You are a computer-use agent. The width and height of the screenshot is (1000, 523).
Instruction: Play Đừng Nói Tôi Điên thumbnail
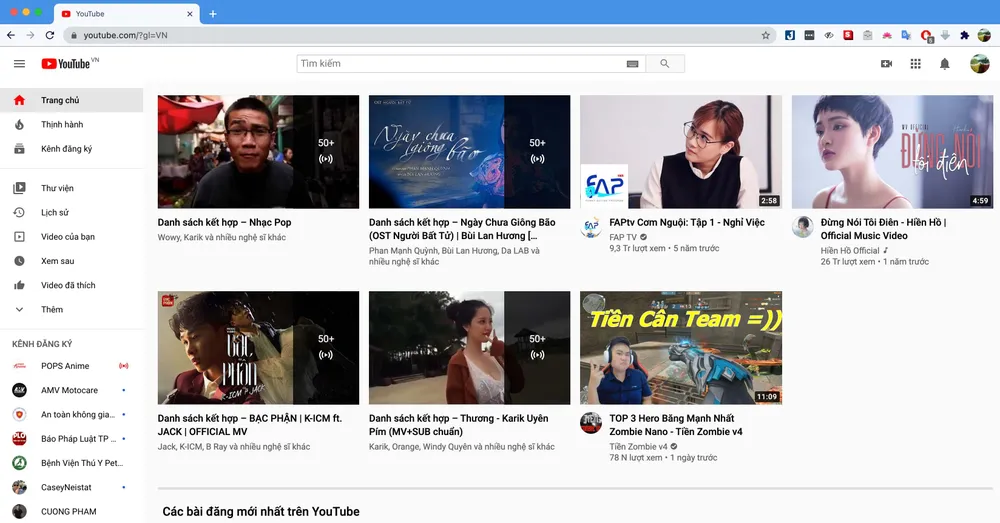point(892,152)
